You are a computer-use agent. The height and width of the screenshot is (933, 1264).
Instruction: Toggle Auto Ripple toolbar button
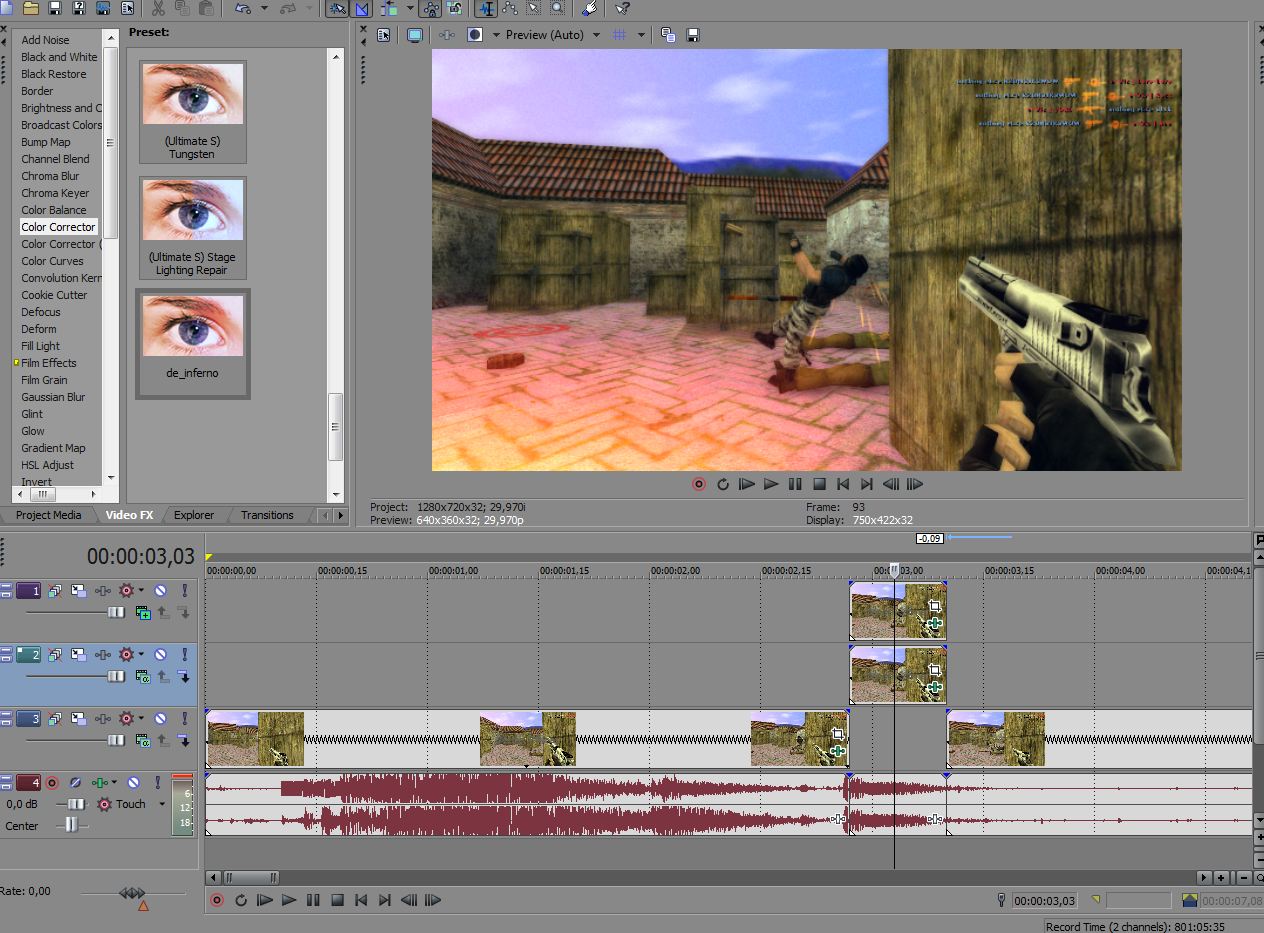pyautogui.click(x=389, y=8)
